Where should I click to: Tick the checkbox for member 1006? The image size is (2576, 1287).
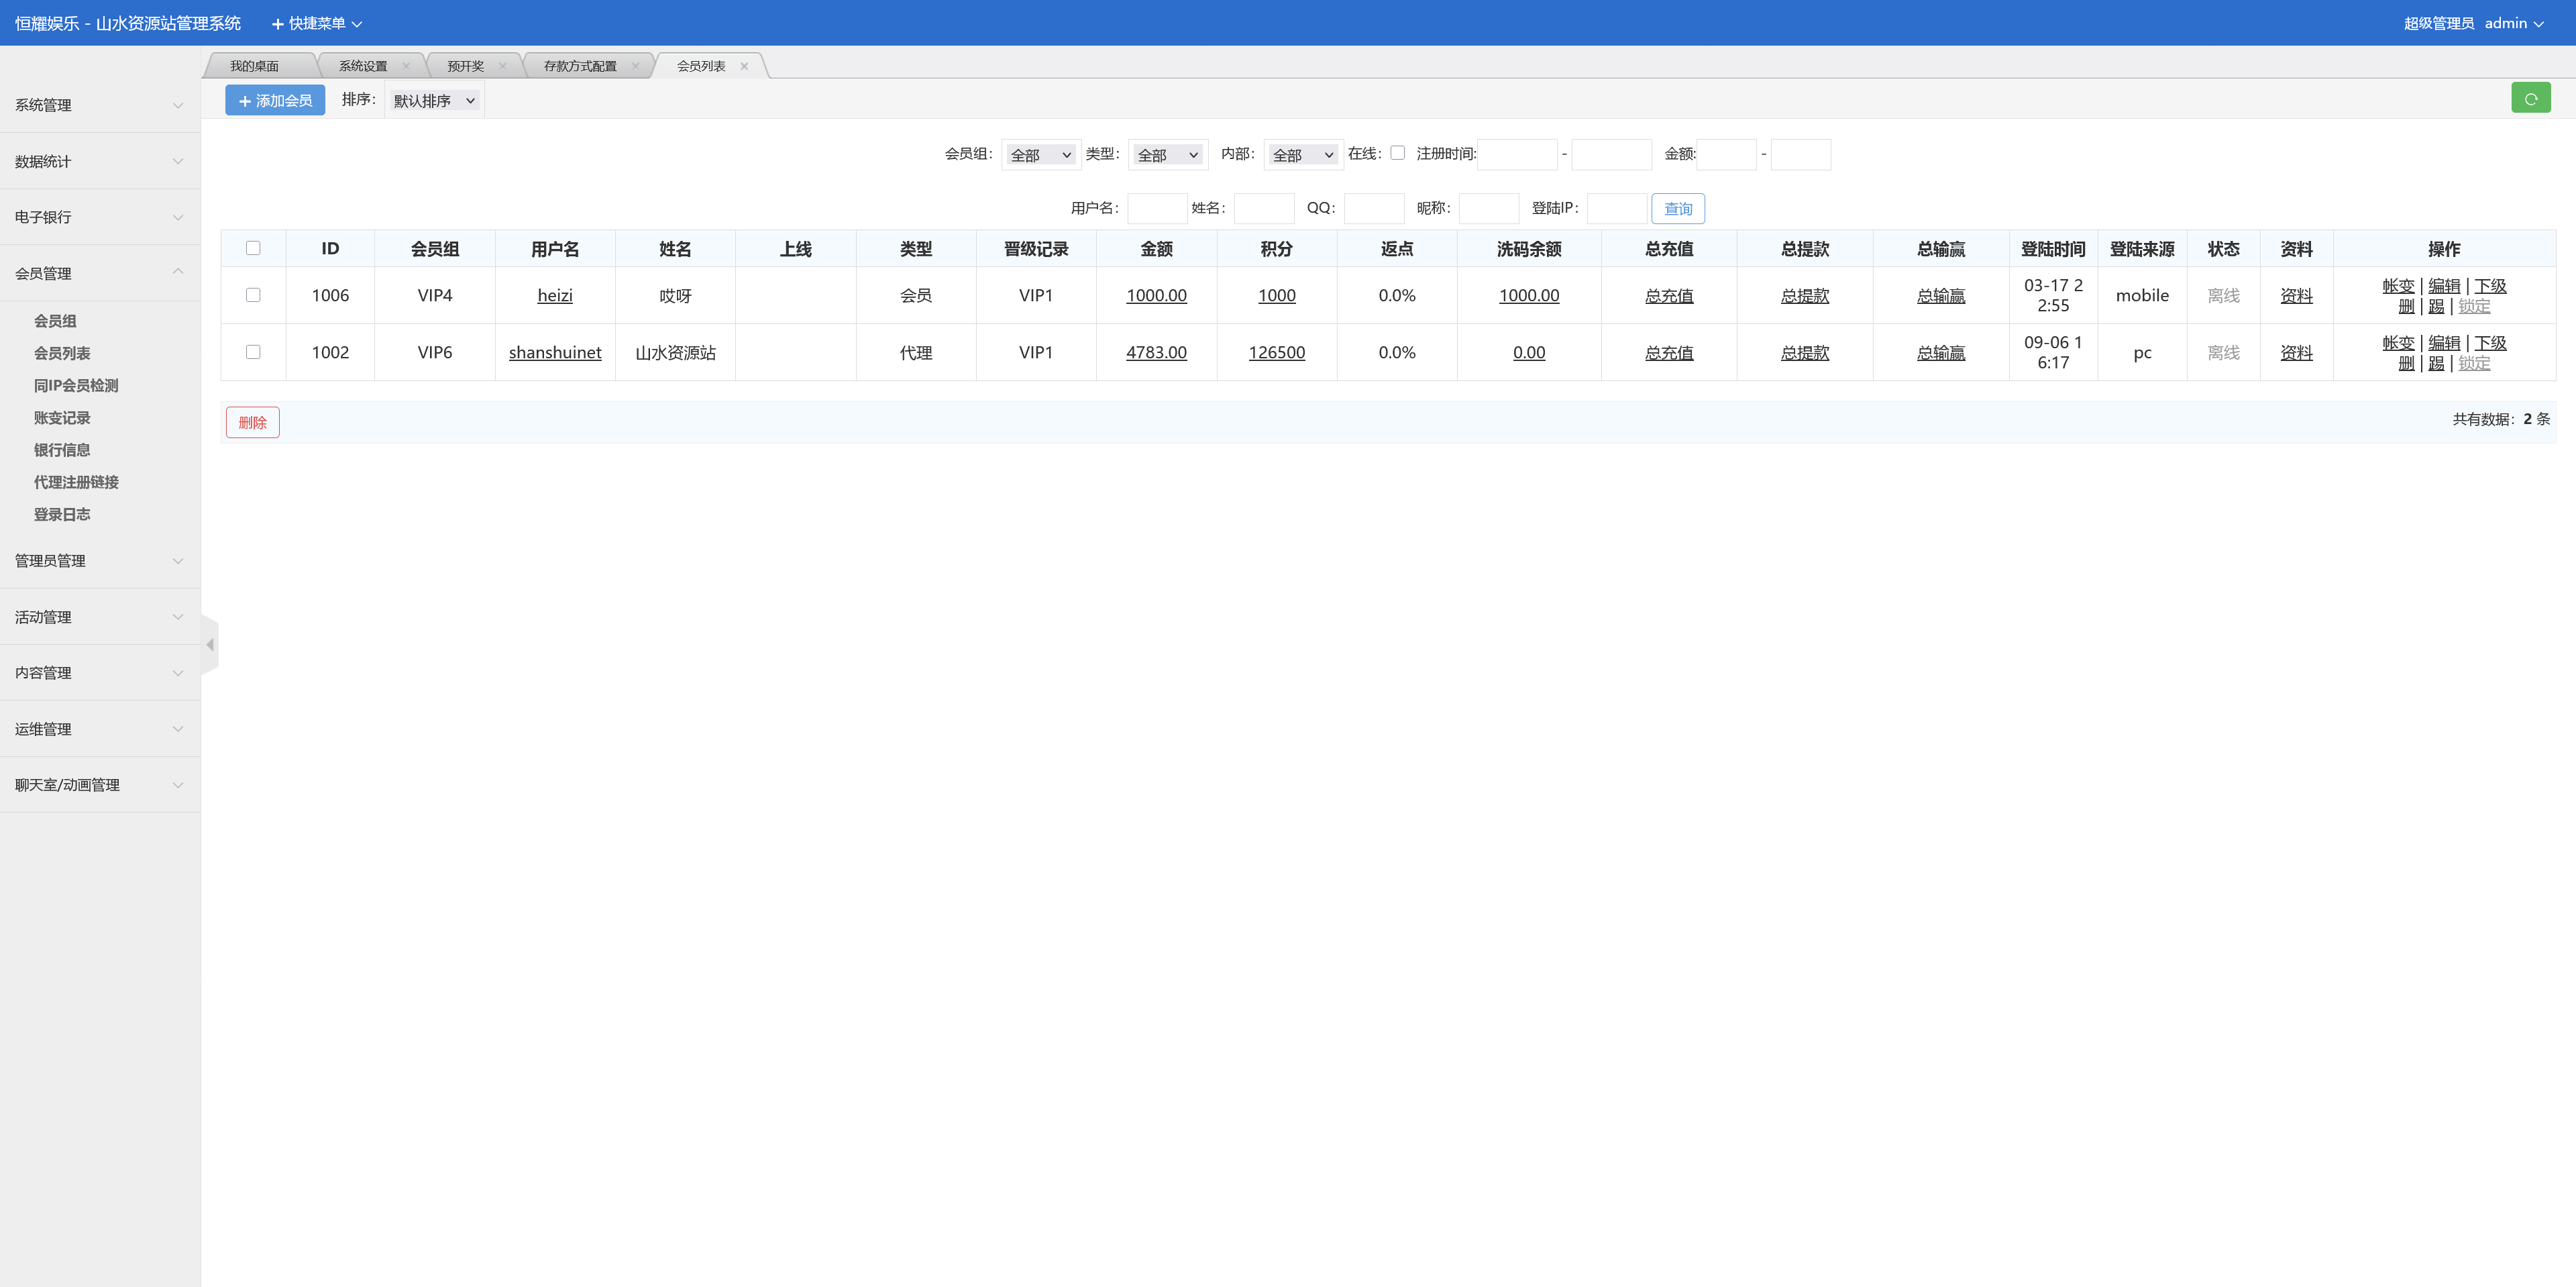[253, 295]
